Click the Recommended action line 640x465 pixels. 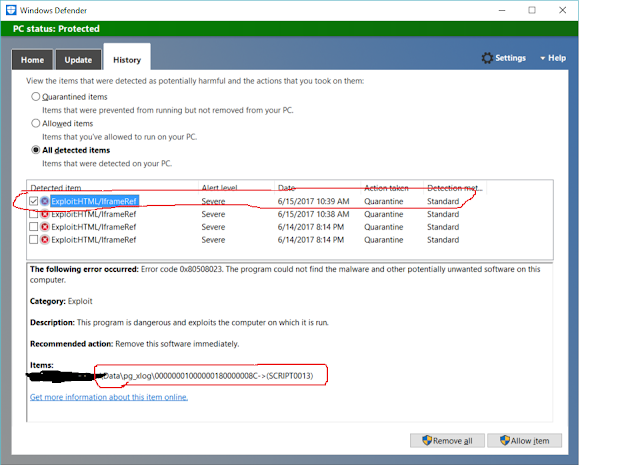pyautogui.click(x=135, y=344)
